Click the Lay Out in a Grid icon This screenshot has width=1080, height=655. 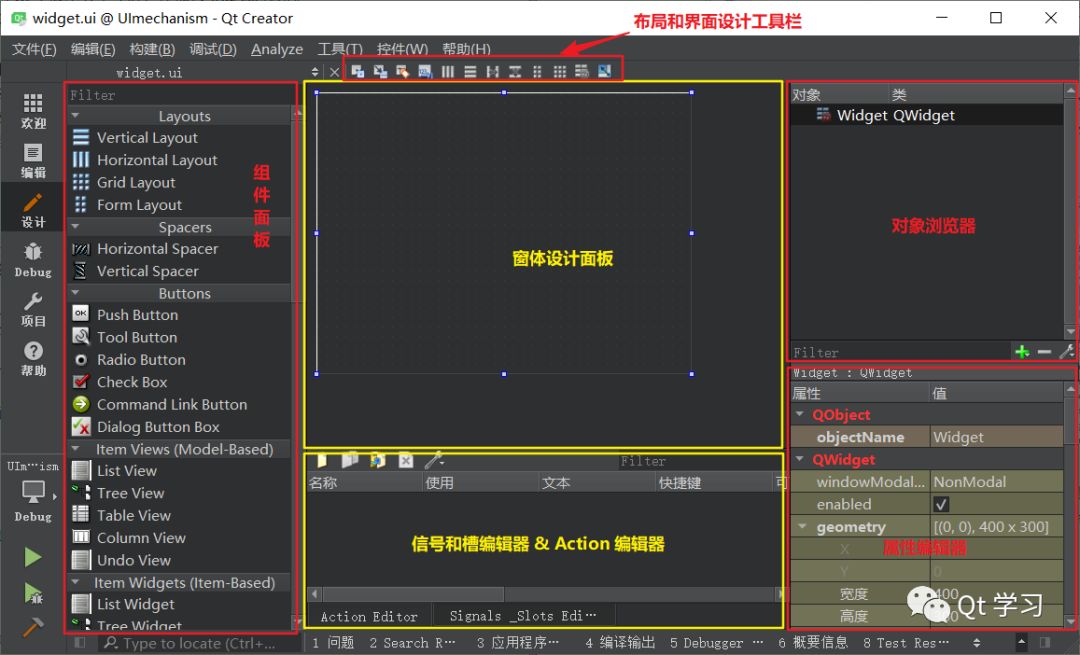(559, 71)
